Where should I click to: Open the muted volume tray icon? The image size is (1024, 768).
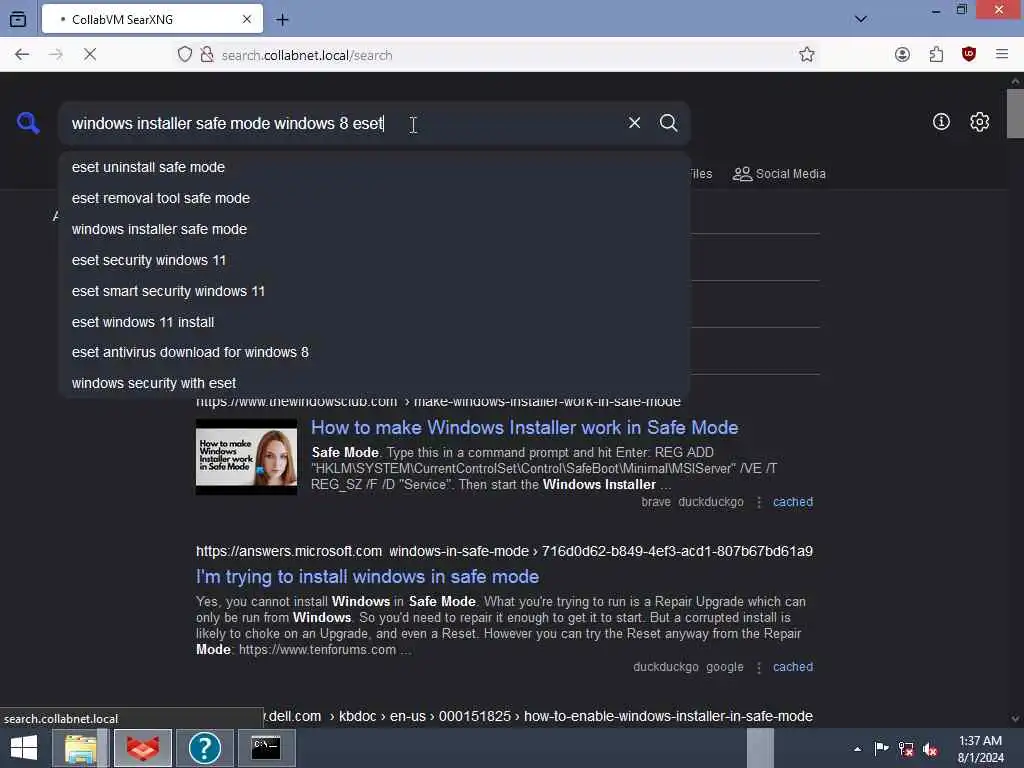[930, 749]
